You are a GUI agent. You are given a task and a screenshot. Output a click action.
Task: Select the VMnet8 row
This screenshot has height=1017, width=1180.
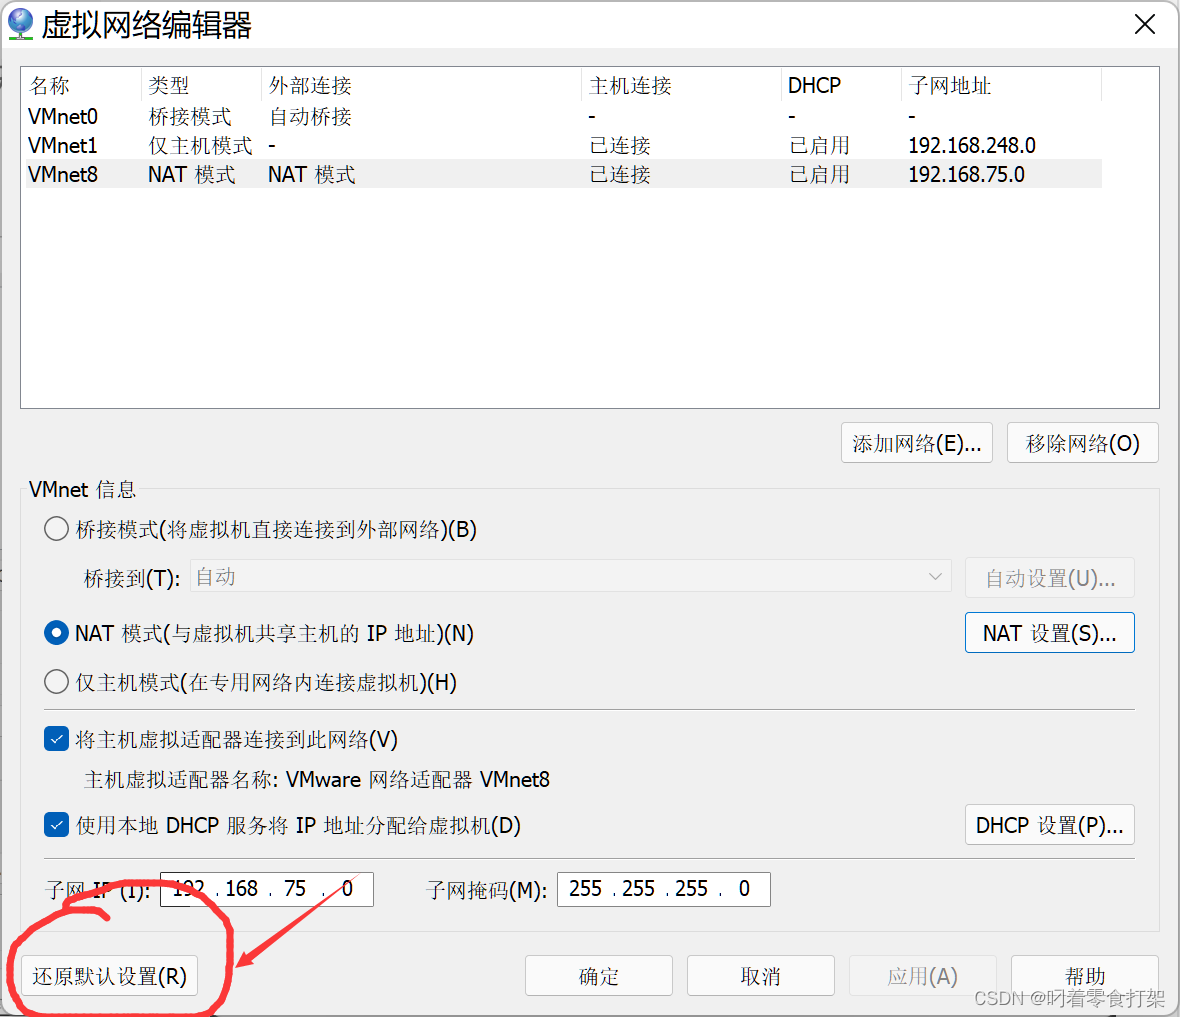[564, 174]
